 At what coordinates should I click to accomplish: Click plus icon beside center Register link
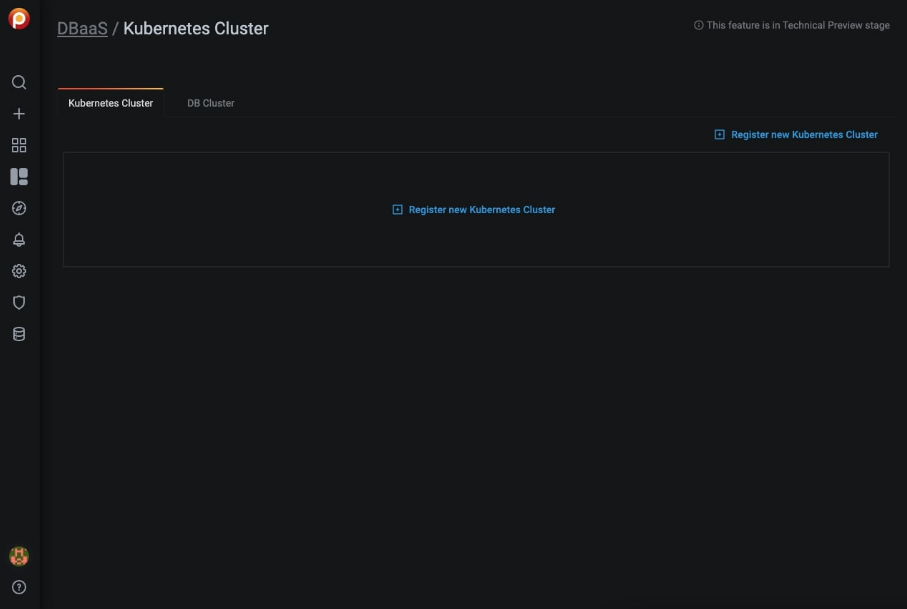pyautogui.click(x=397, y=209)
